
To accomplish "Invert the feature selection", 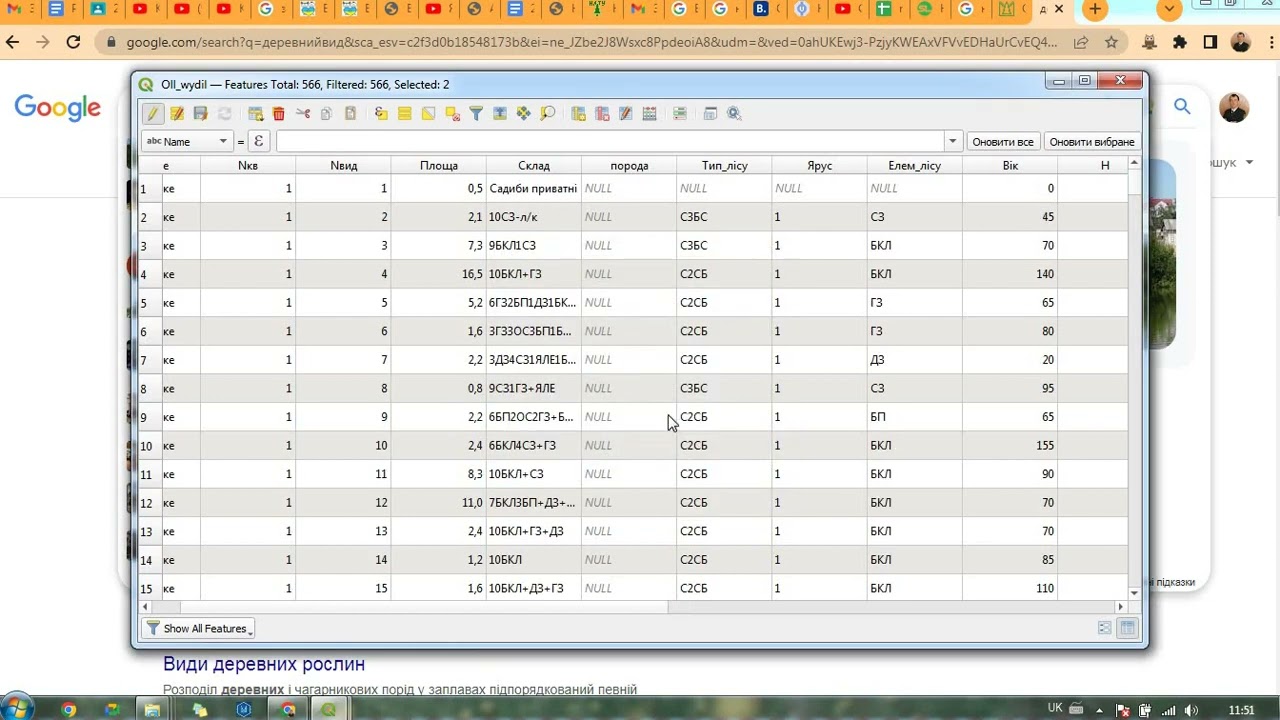I will [428, 114].
